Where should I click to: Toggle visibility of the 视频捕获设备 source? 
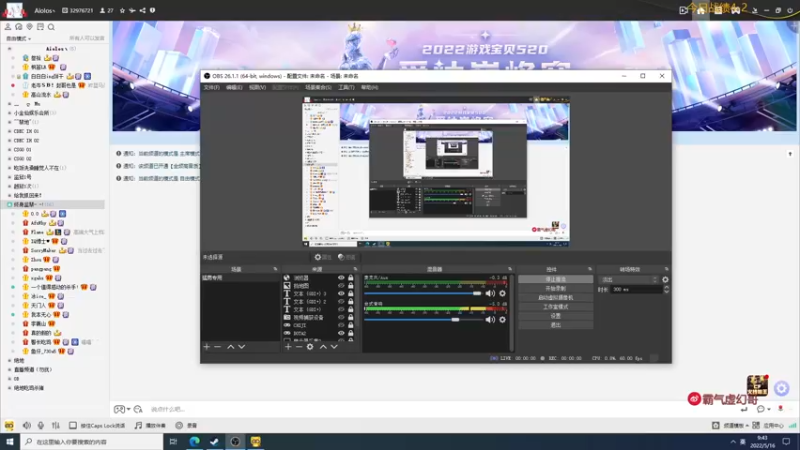341,317
